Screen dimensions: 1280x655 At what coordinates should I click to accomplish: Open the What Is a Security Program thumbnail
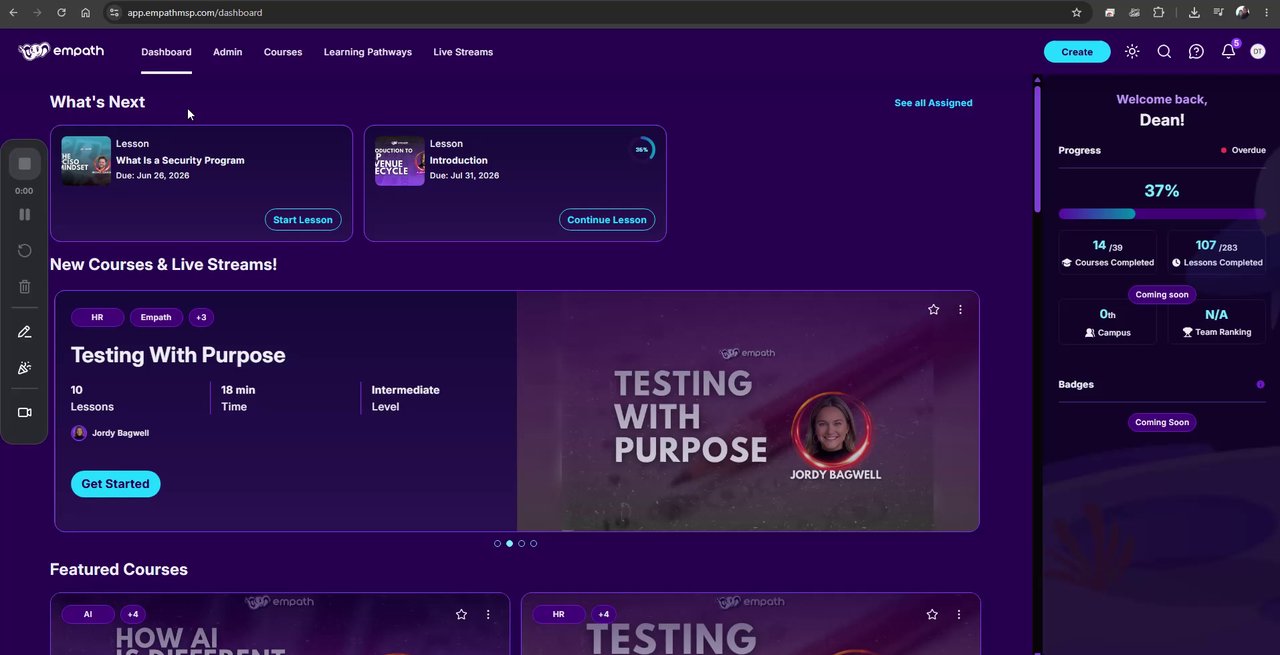point(86,161)
